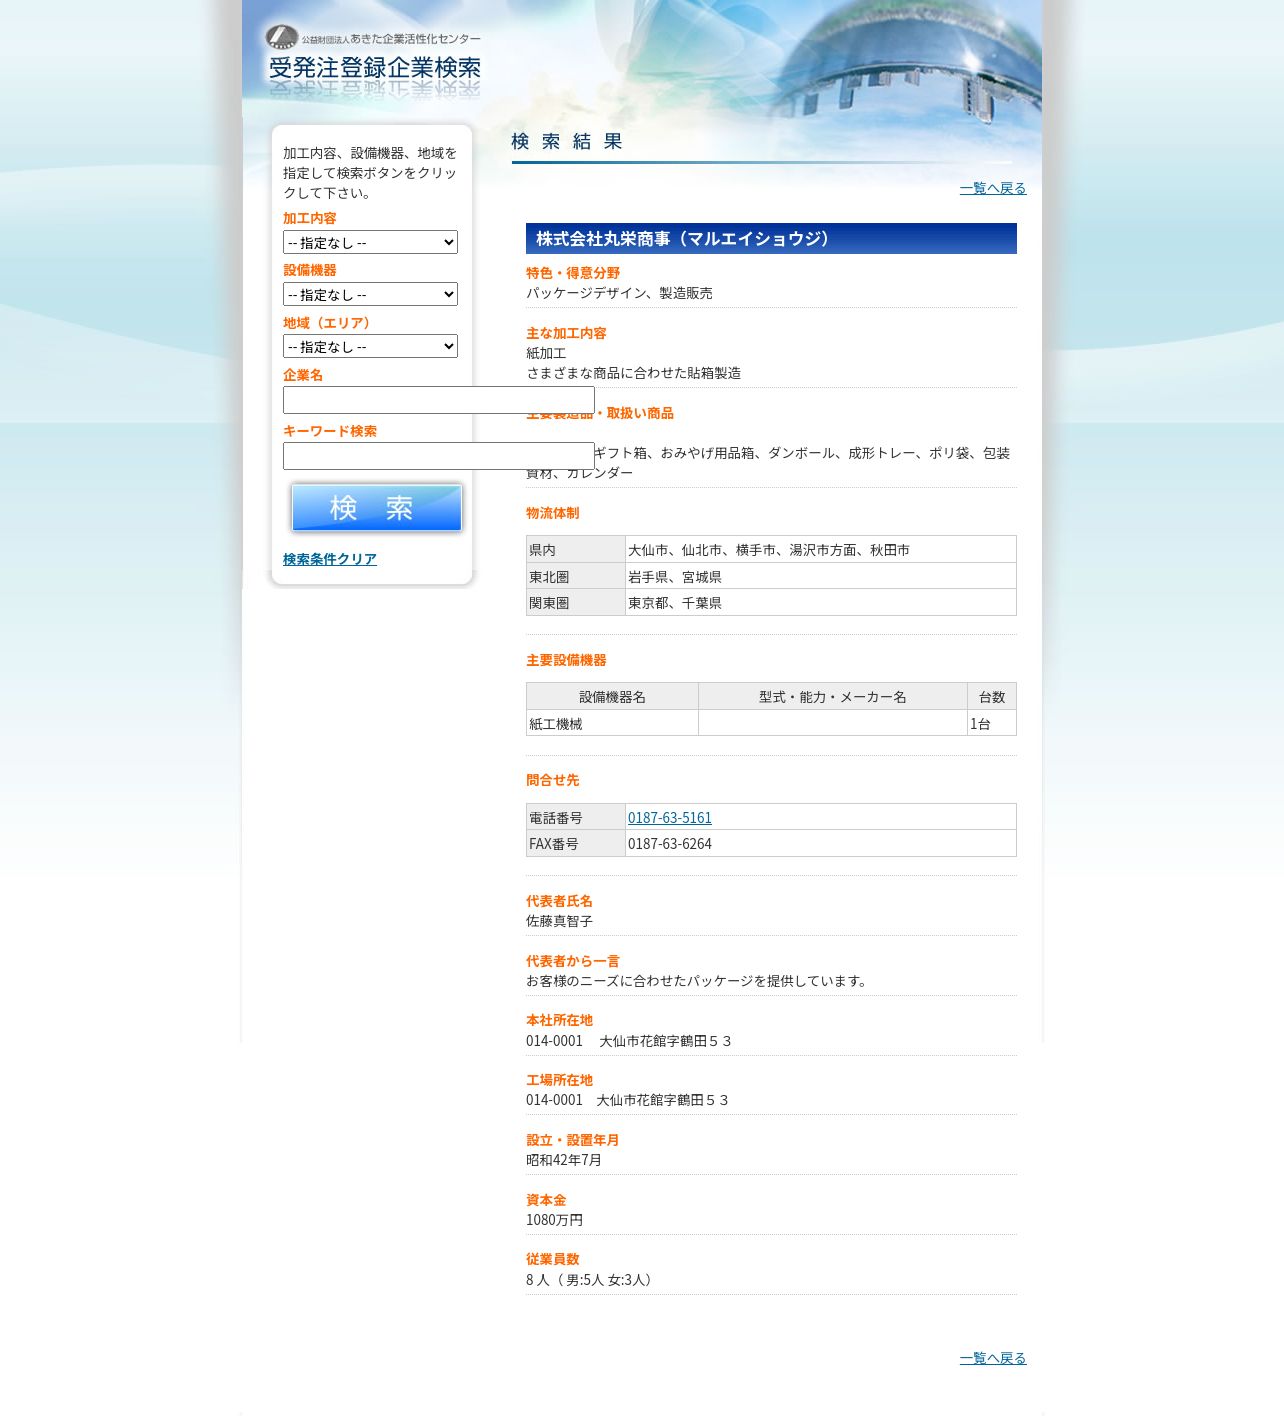The width and height of the screenshot is (1284, 1416).
Task: Click the 東北圏 row label
Action: click(x=576, y=577)
